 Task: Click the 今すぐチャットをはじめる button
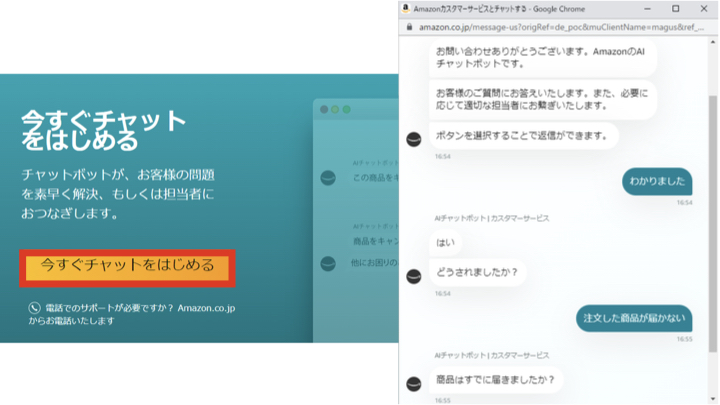tap(127, 268)
